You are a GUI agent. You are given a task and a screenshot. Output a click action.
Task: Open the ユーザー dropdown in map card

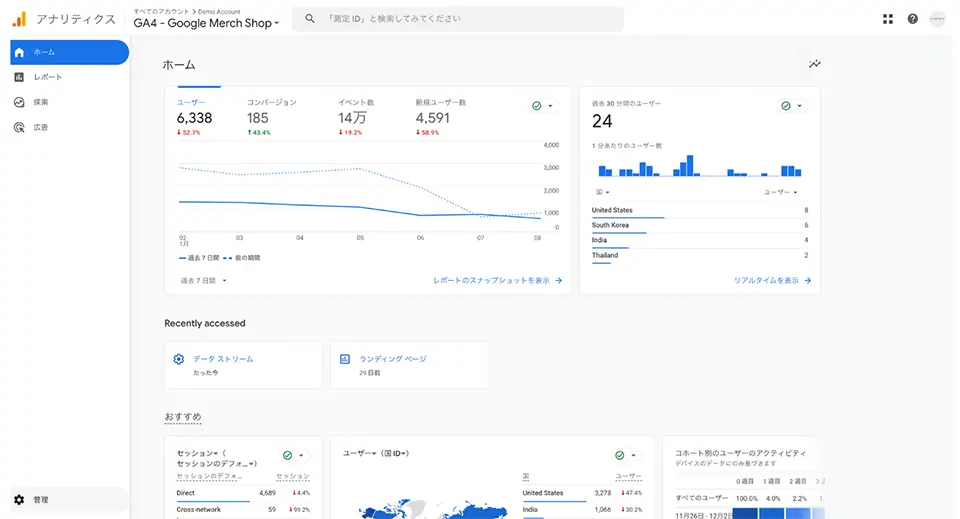[x=359, y=454]
